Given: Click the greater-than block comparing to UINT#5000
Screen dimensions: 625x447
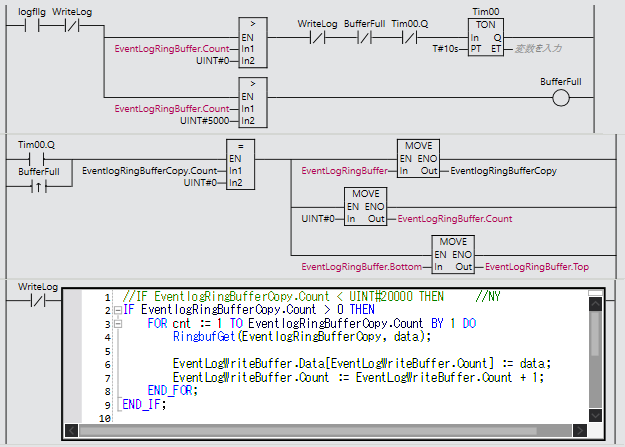Looking at the screenshot, I should [x=254, y=102].
